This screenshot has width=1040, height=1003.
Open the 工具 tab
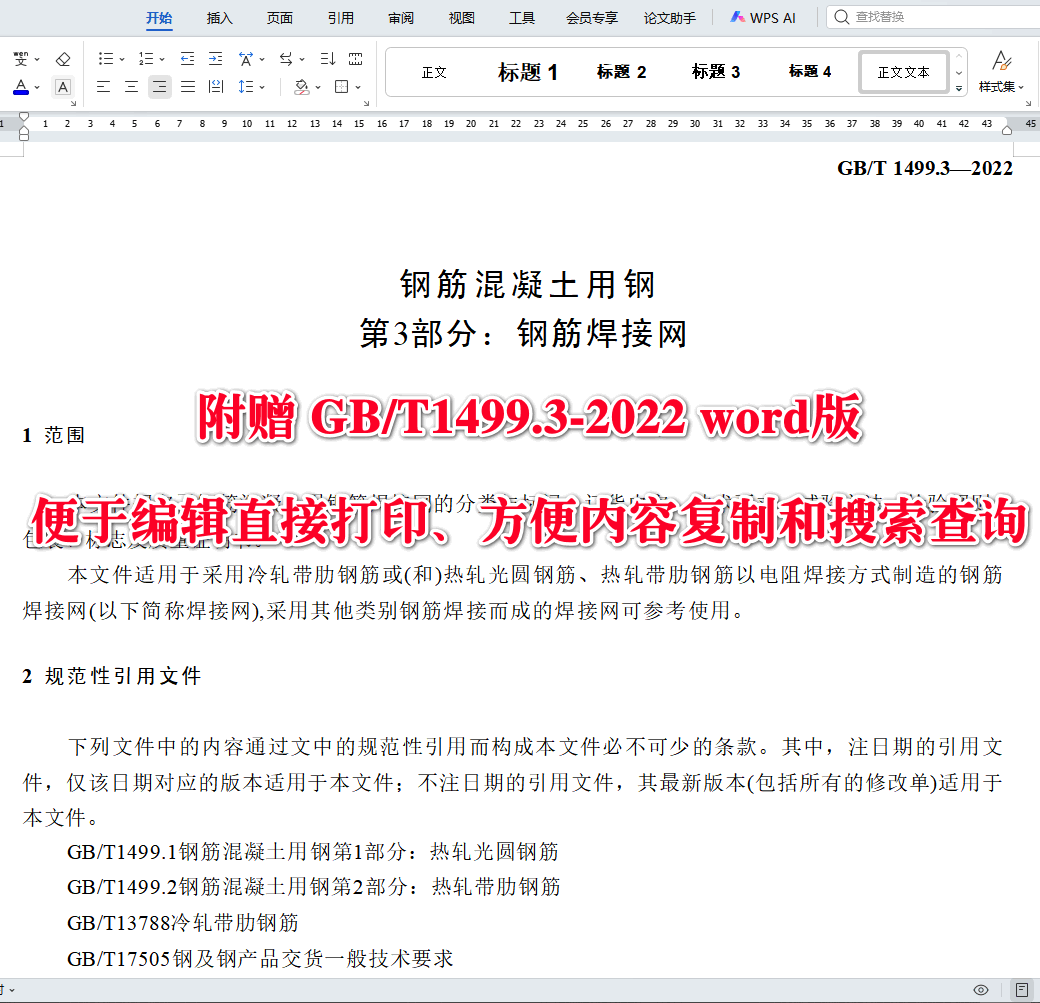(x=522, y=18)
